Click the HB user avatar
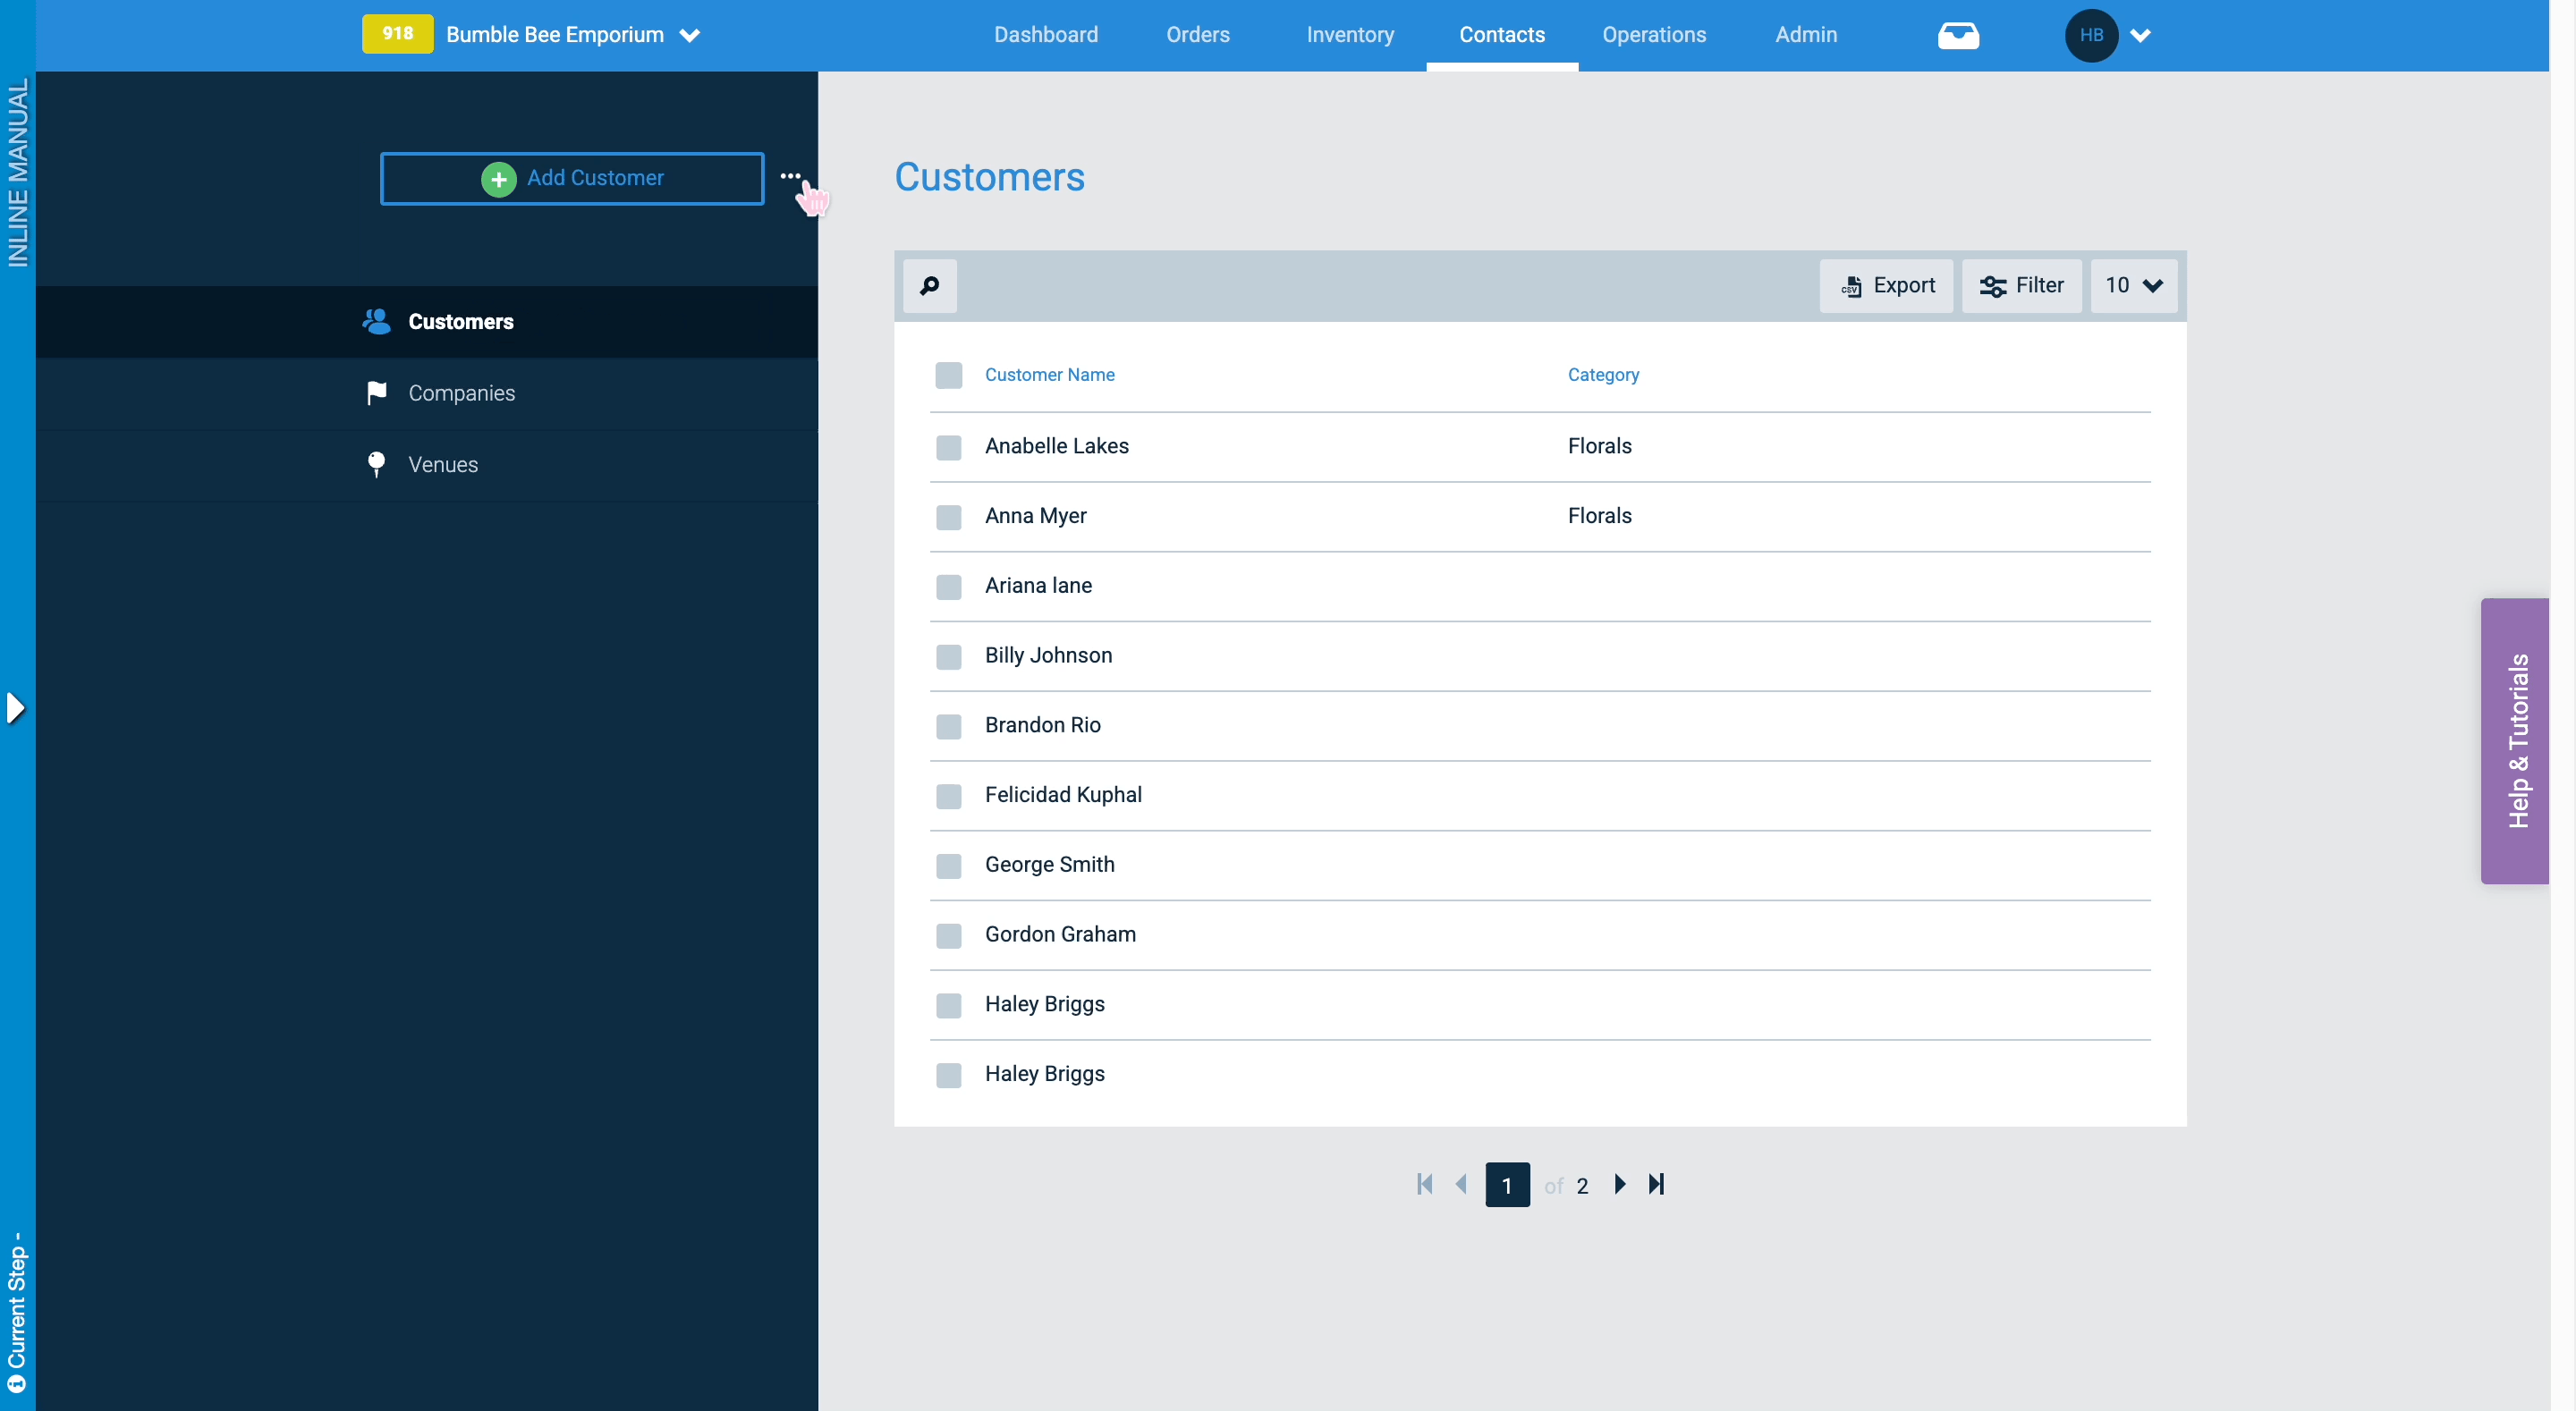 pos(2091,35)
